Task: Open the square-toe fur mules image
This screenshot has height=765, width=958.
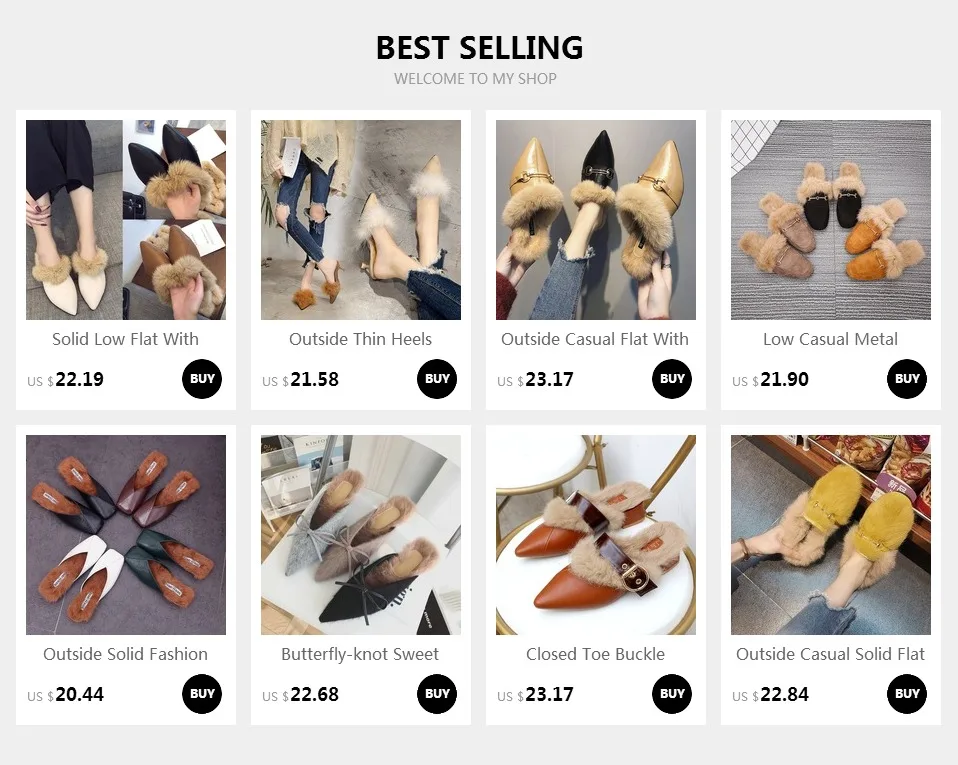Action: [126, 535]
